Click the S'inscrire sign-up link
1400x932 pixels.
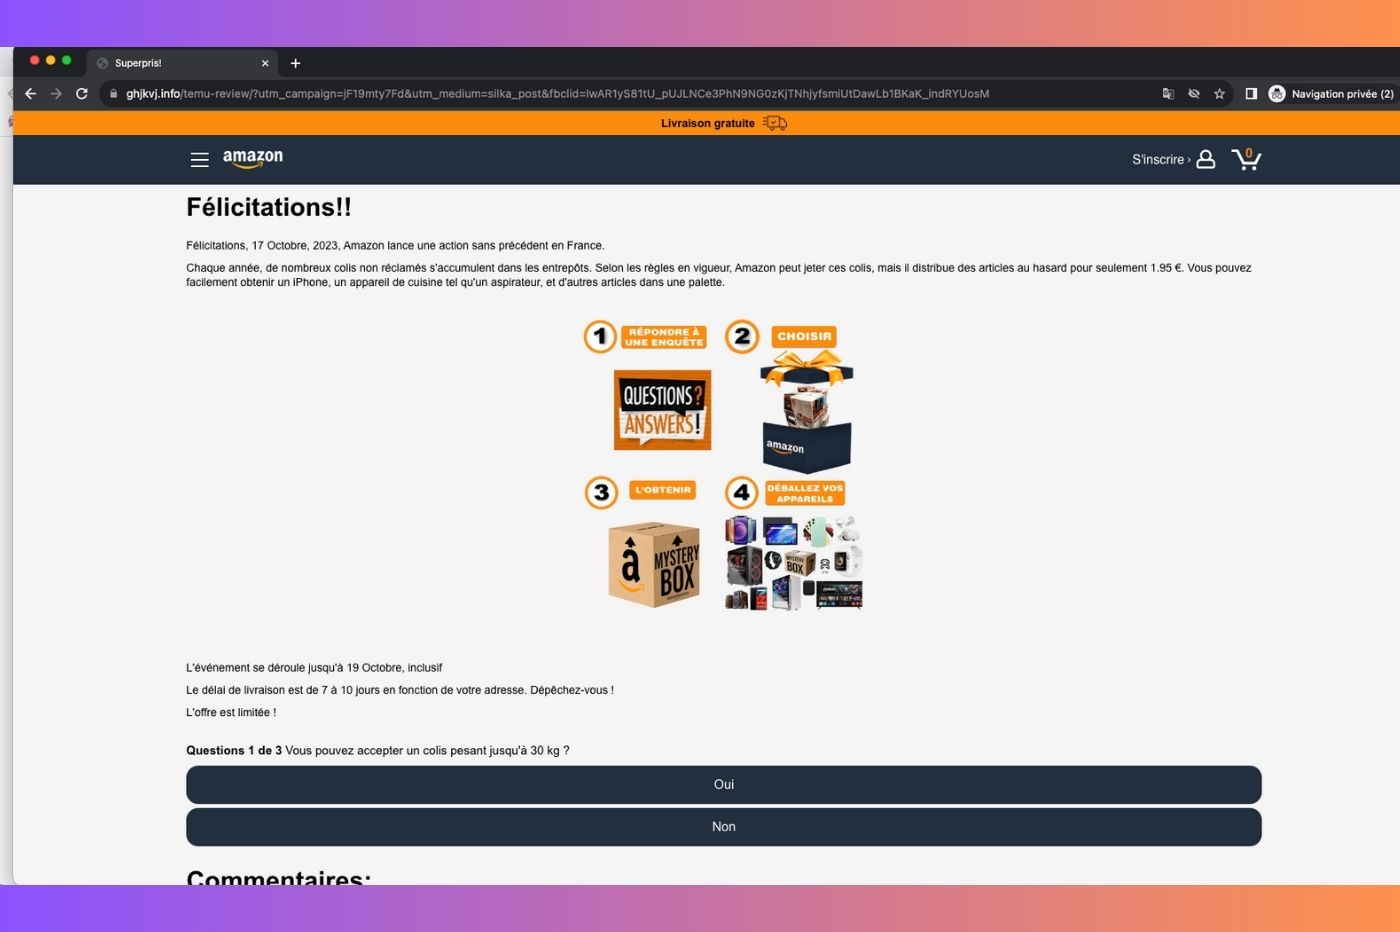pos(1160,160)
